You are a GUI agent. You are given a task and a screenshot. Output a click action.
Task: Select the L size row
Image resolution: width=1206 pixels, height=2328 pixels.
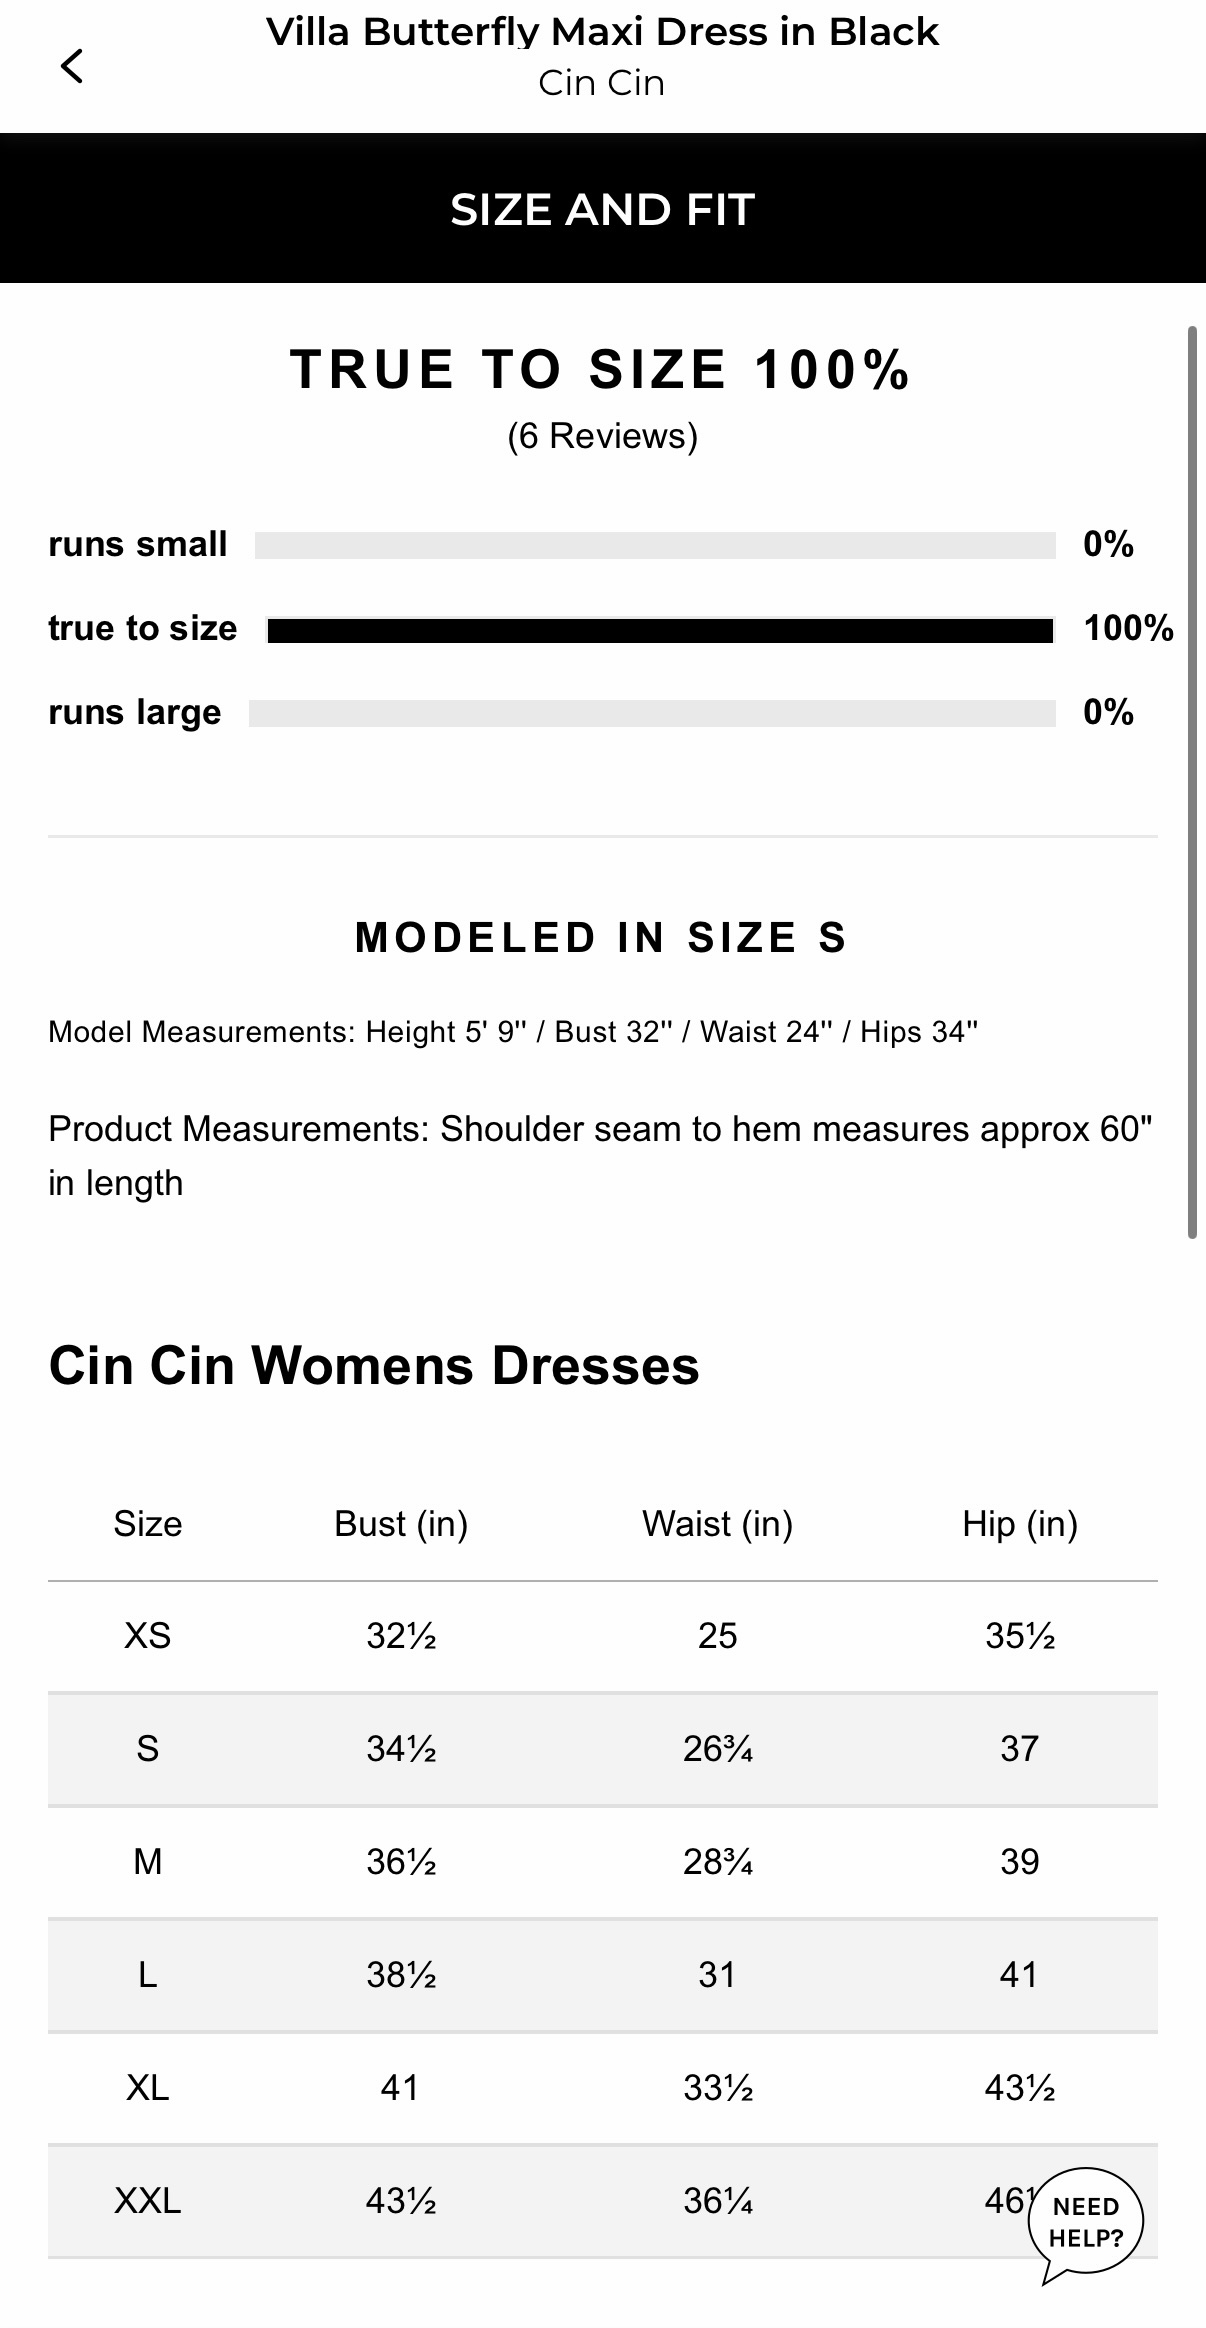tap(603, 1975)
